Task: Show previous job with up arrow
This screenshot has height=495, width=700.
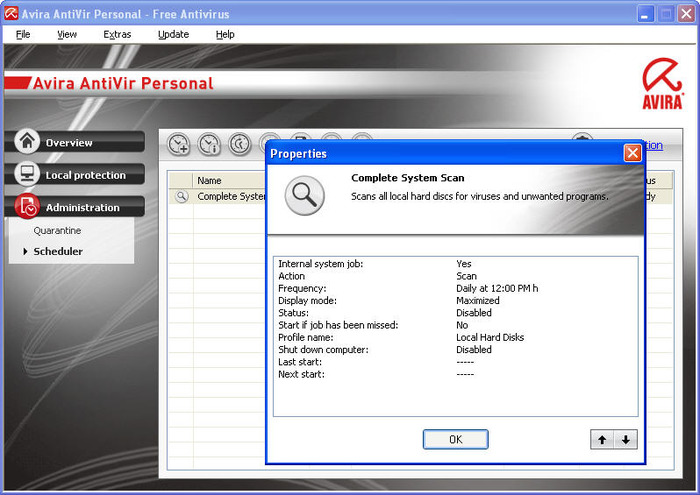Action: click(x=602, y=440)
